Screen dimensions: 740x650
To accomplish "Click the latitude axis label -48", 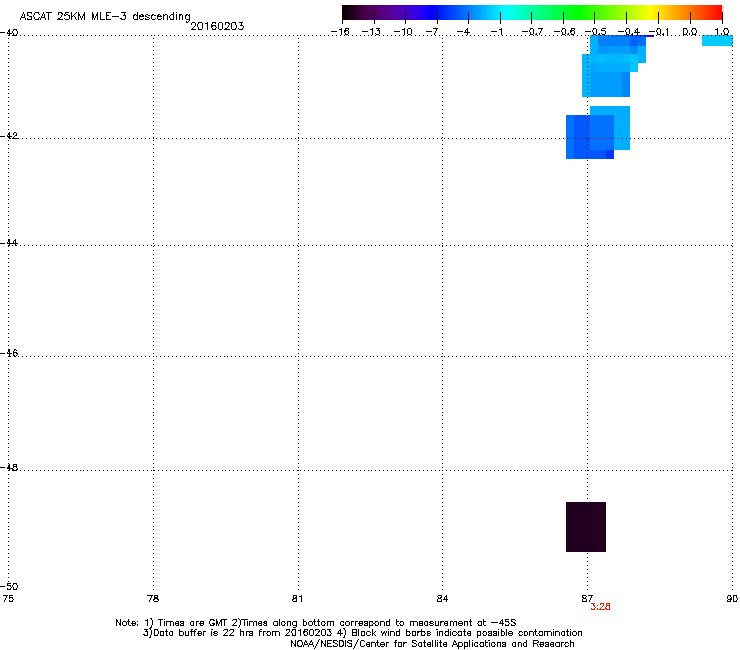I will (9, 467).
